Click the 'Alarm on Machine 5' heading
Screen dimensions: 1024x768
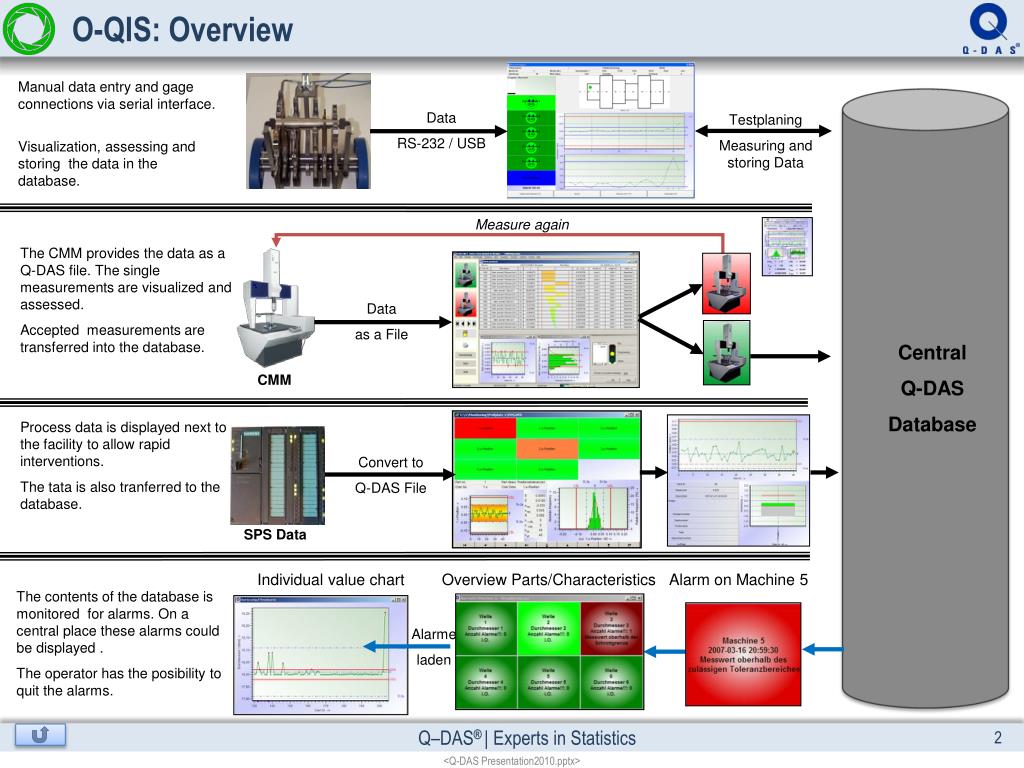point(738,580)
